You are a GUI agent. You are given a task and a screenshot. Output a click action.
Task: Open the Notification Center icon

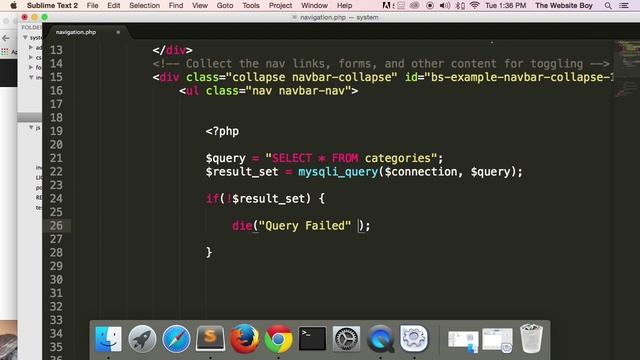624,5
